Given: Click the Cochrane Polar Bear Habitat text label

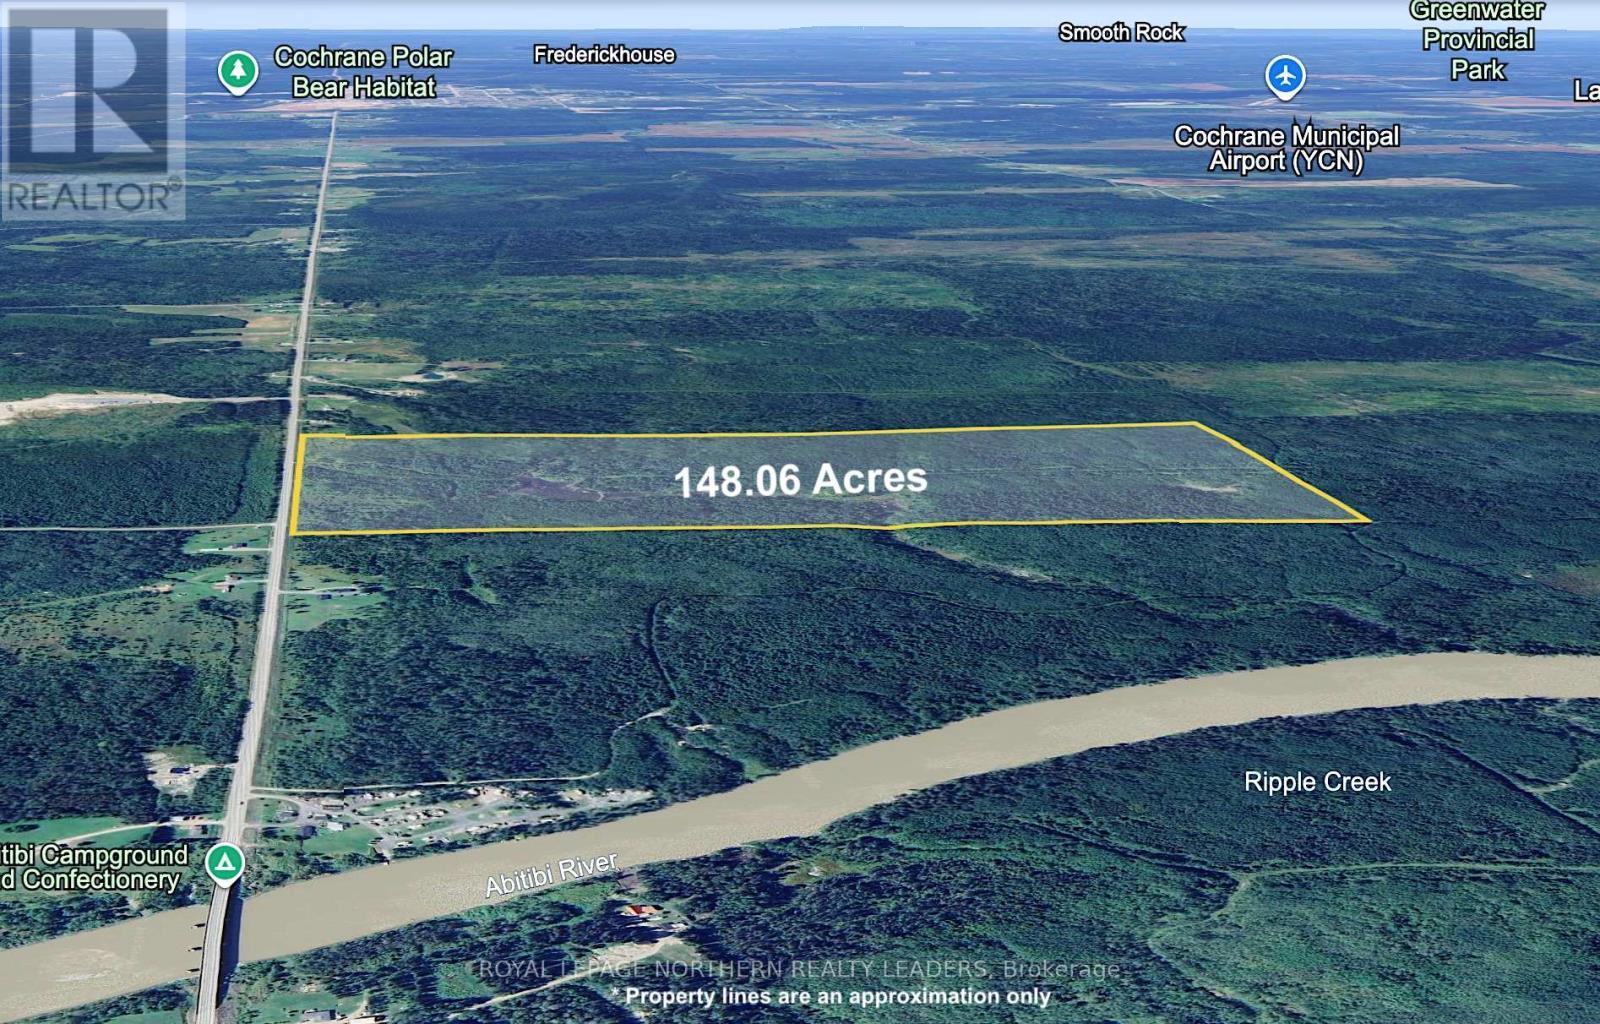Looking at the screenshot, I should pyautogui.click(x=363, y=72).
